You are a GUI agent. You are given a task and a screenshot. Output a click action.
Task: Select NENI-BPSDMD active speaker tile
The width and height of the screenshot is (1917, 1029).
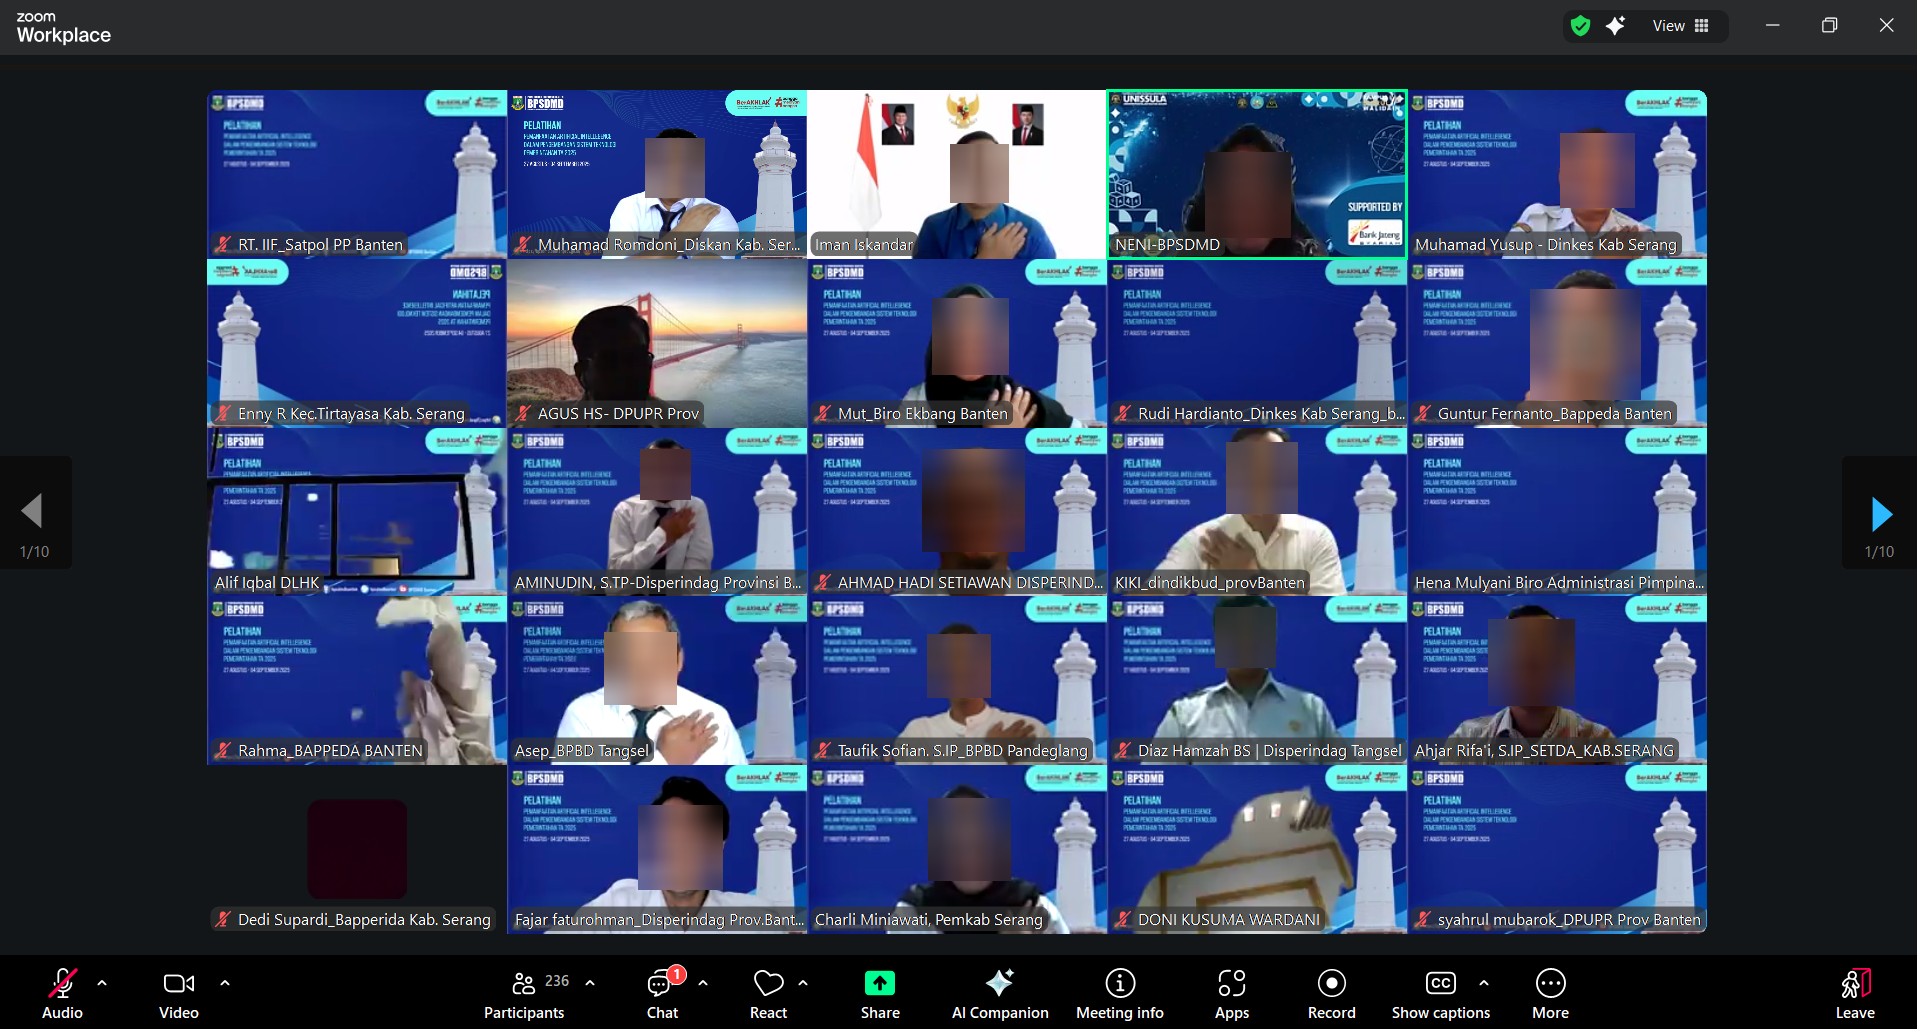pyautogui.click(x=1257, y=174)
